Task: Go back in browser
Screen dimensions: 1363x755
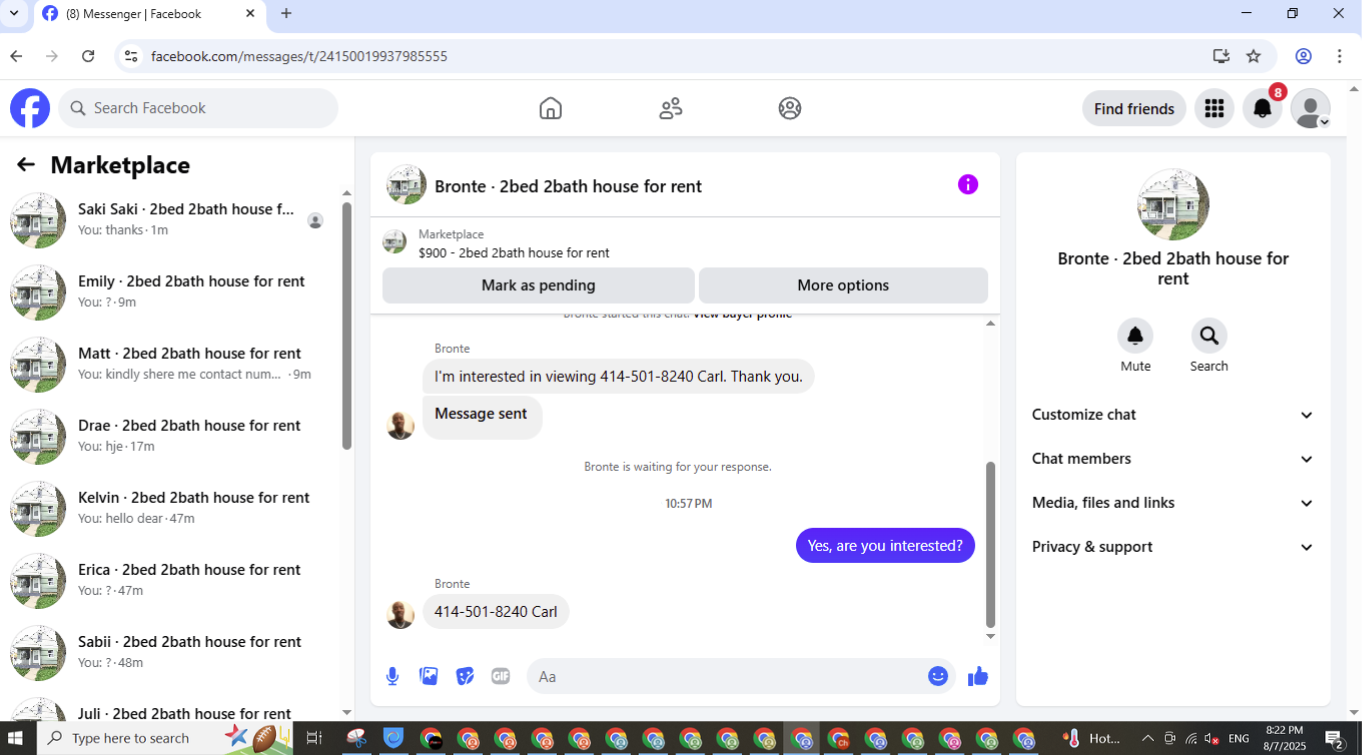Action: (x=16, y=56)
